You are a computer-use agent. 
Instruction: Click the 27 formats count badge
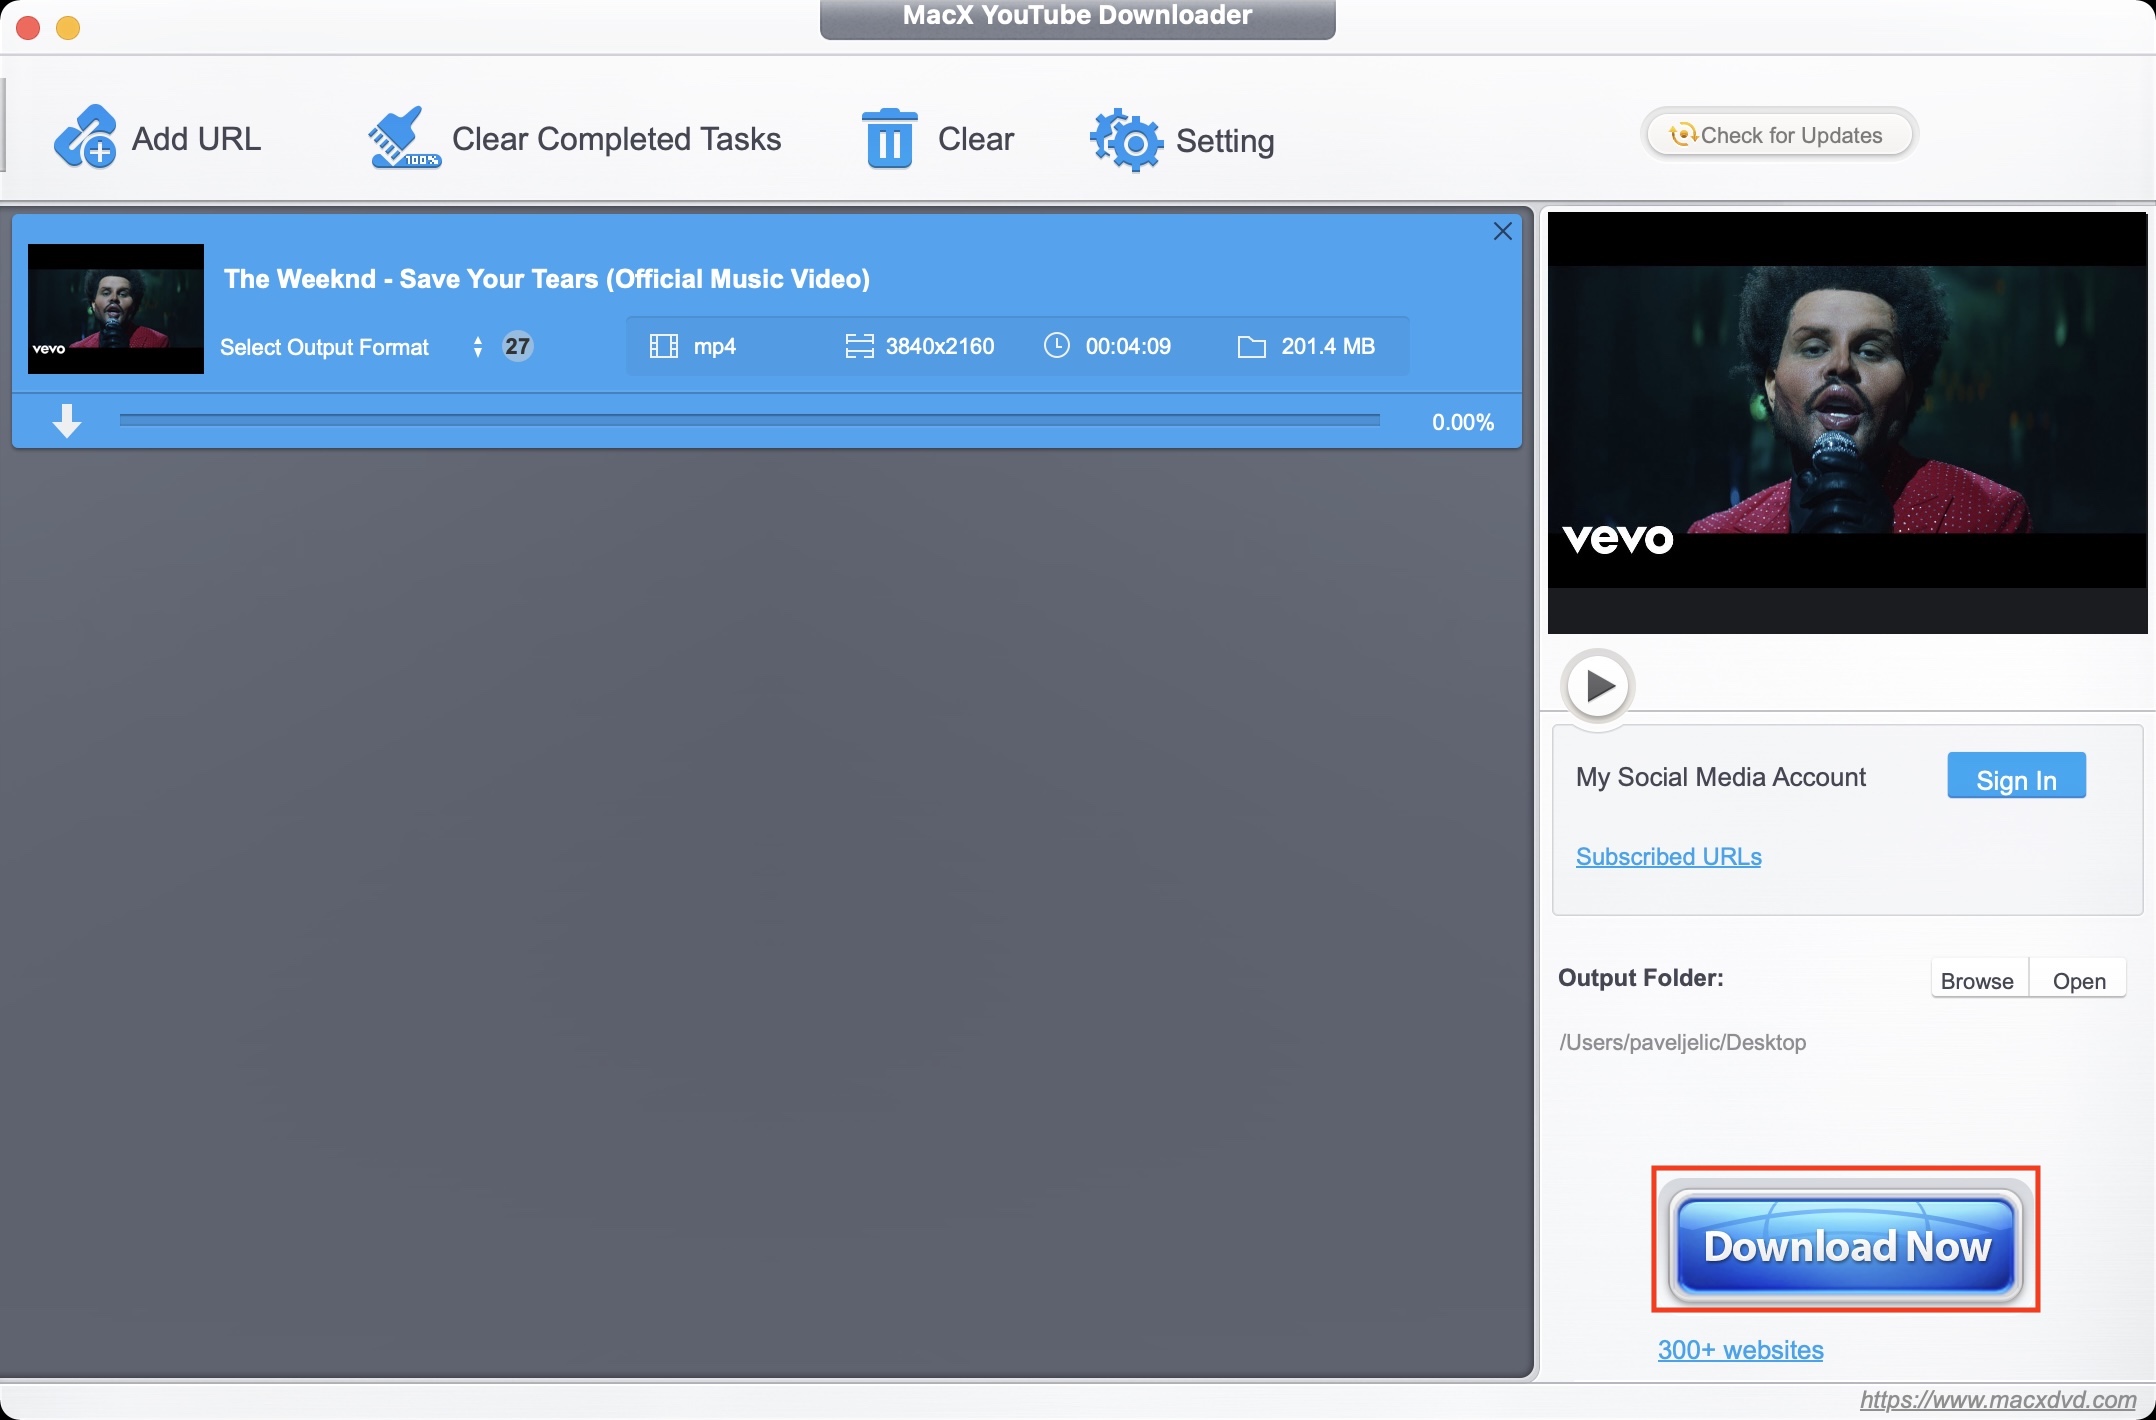517,346
